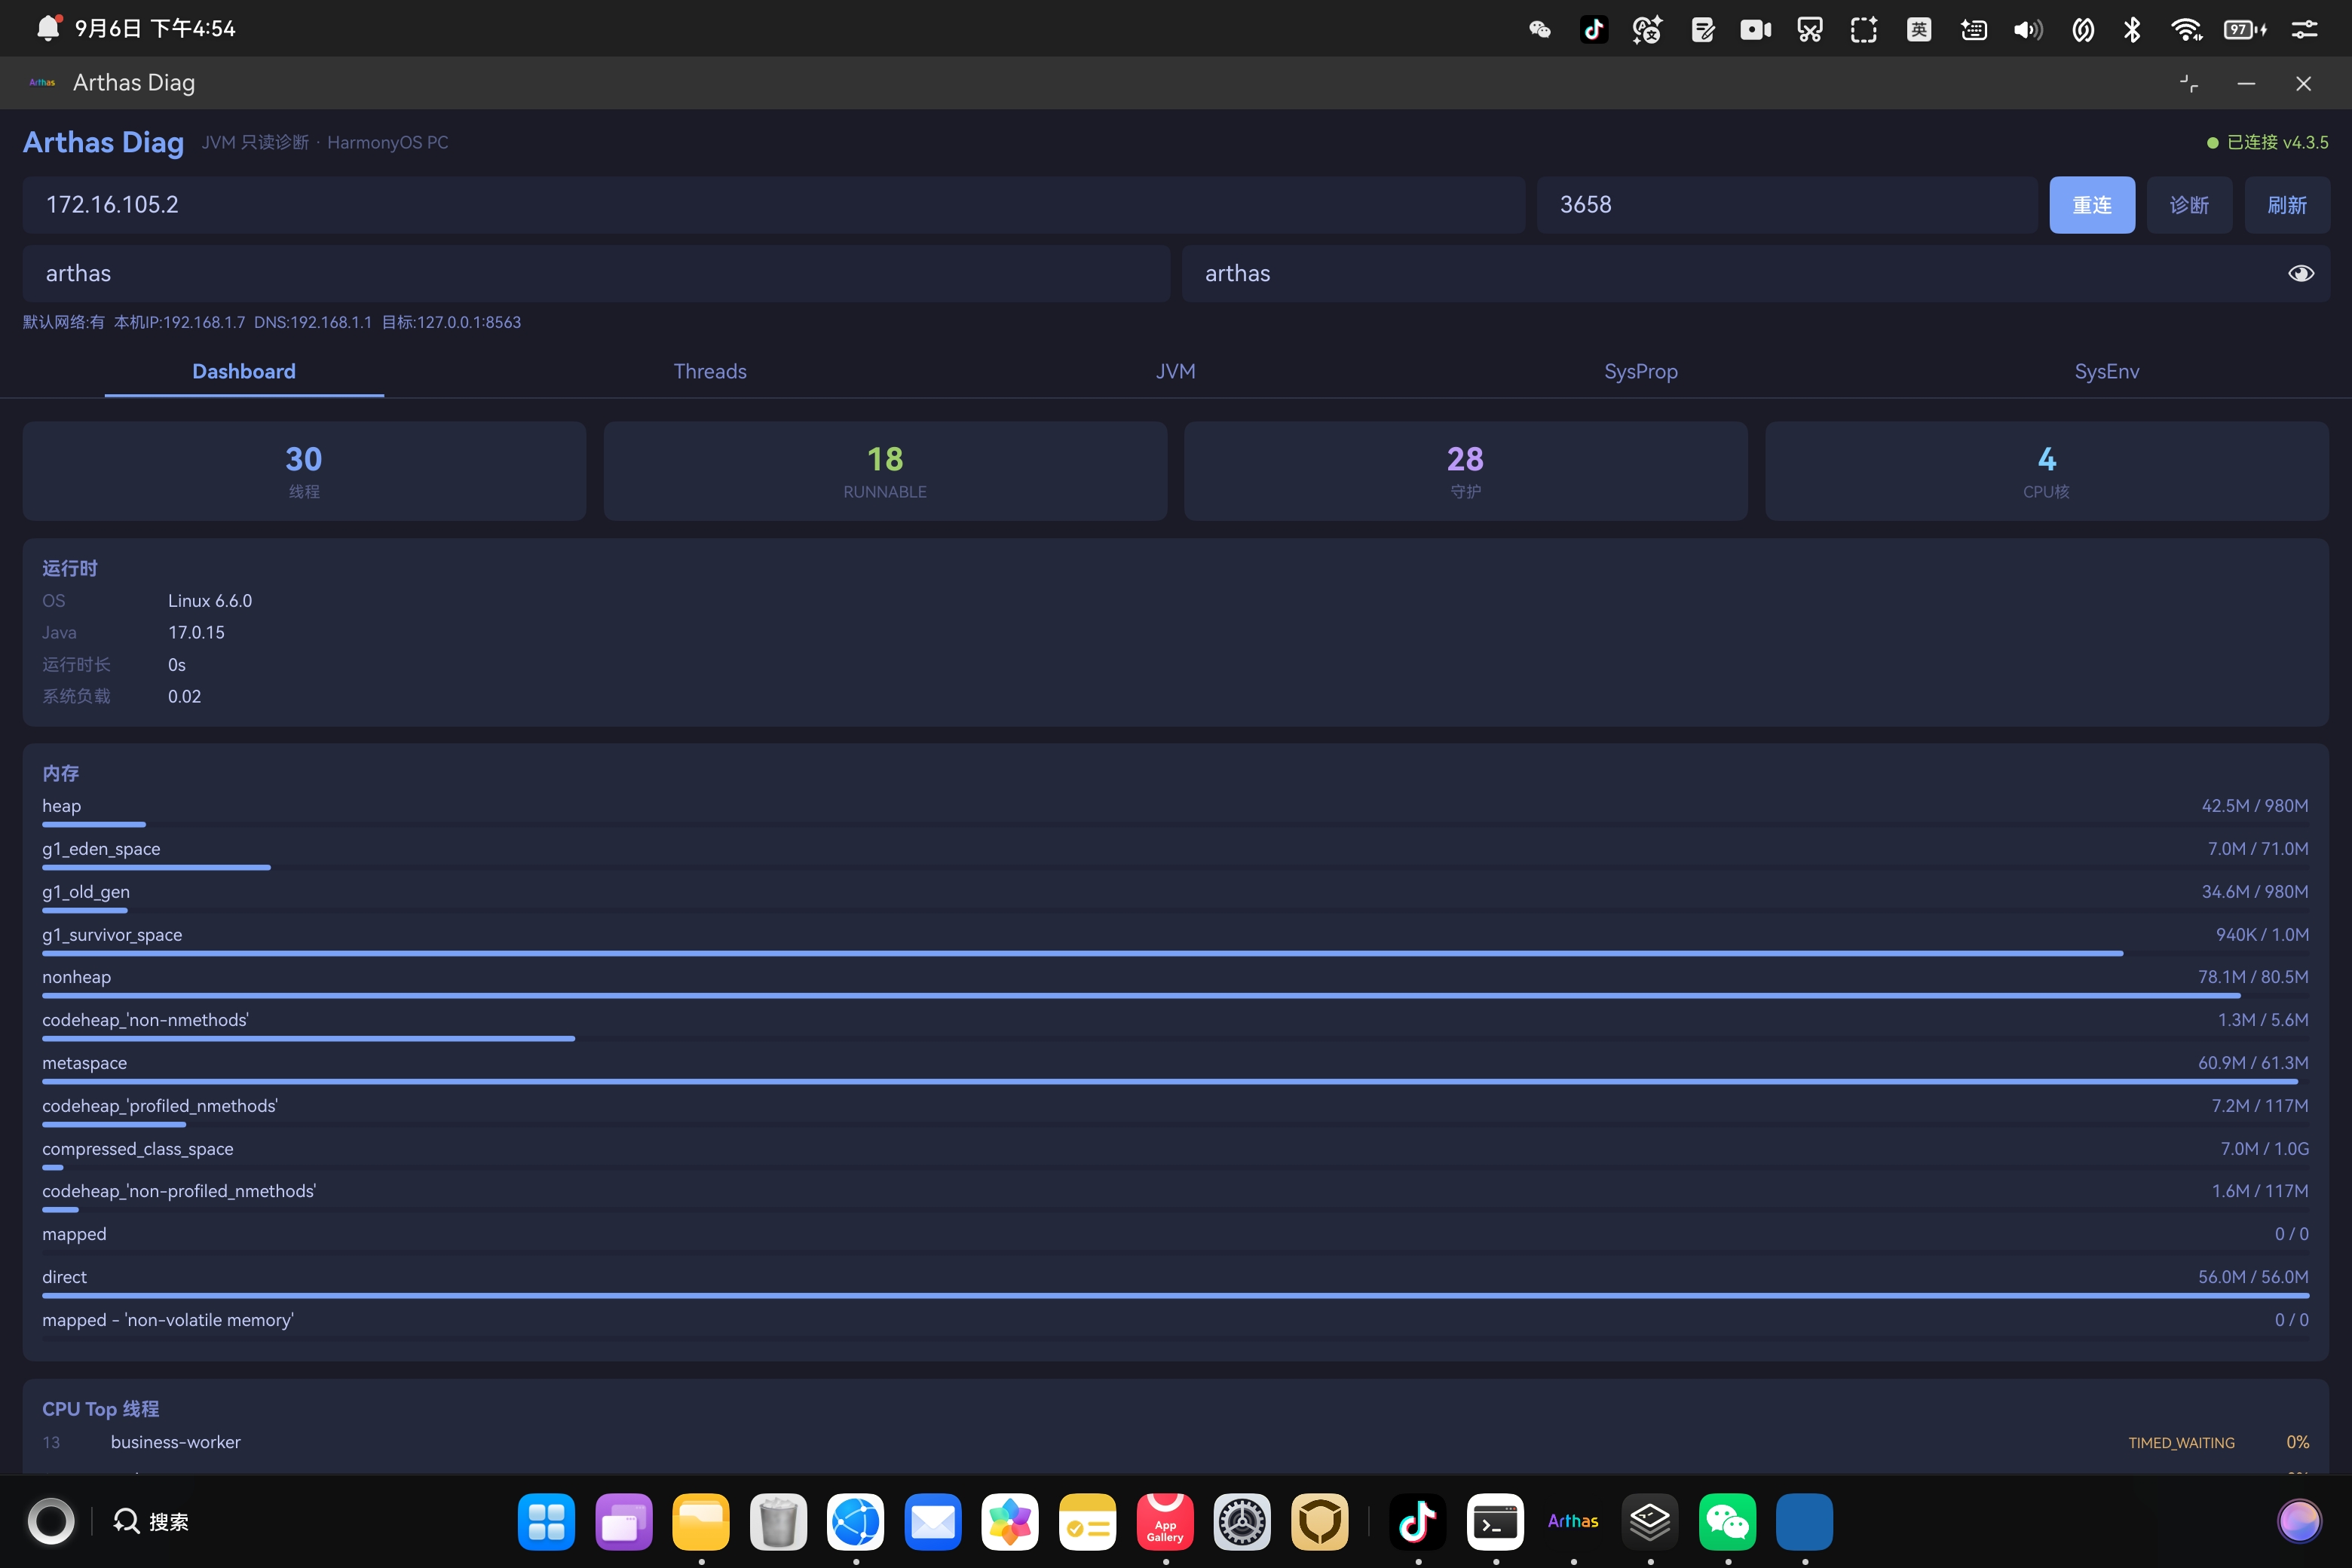Click the 18 RUNNABLE card
This screenshot has width=2352, height=1568.
coord(885,471)
